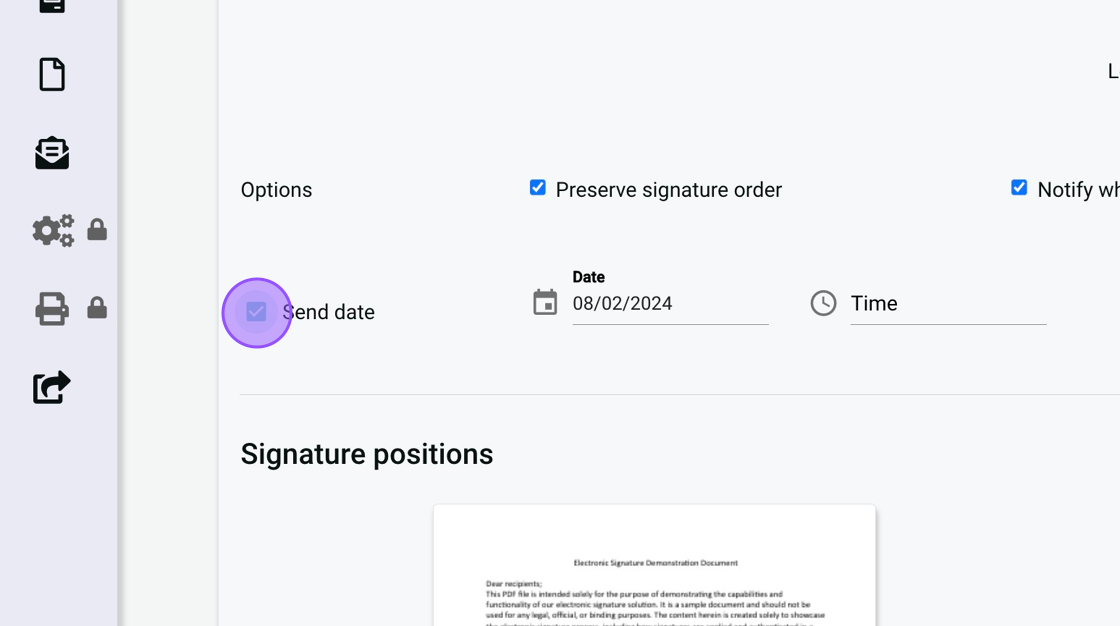Click the partially visible top sidebar icon
Viewport: 1120px width, 626px height.
tap(52, 5)
